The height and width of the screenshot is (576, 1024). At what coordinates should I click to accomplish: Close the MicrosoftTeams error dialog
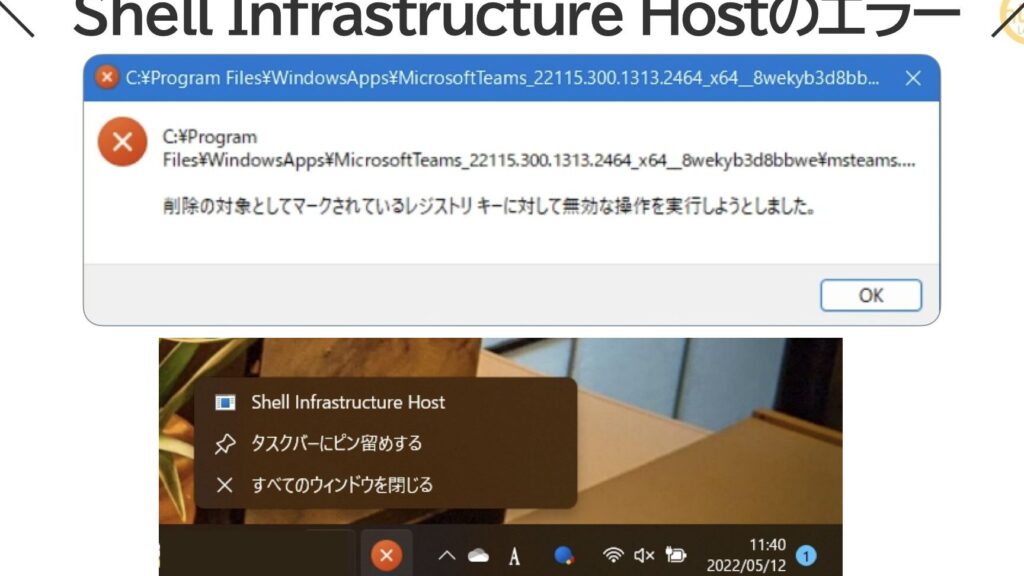tap(913, 78)
